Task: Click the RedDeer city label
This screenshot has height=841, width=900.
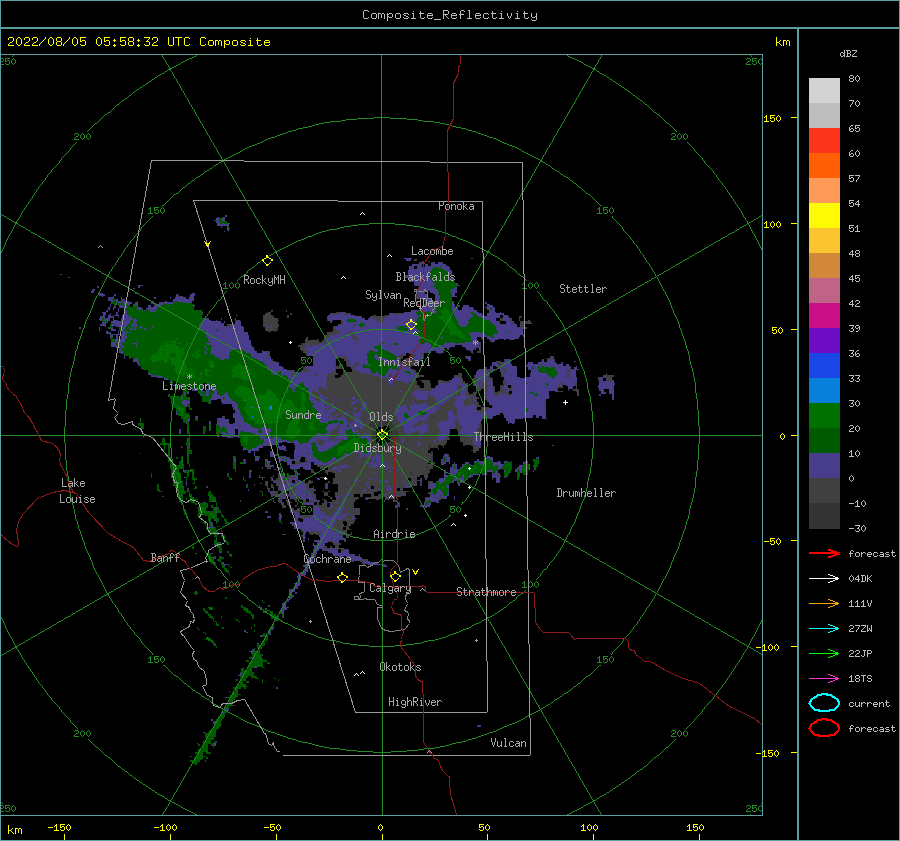Action: click(x=424, y=303)
